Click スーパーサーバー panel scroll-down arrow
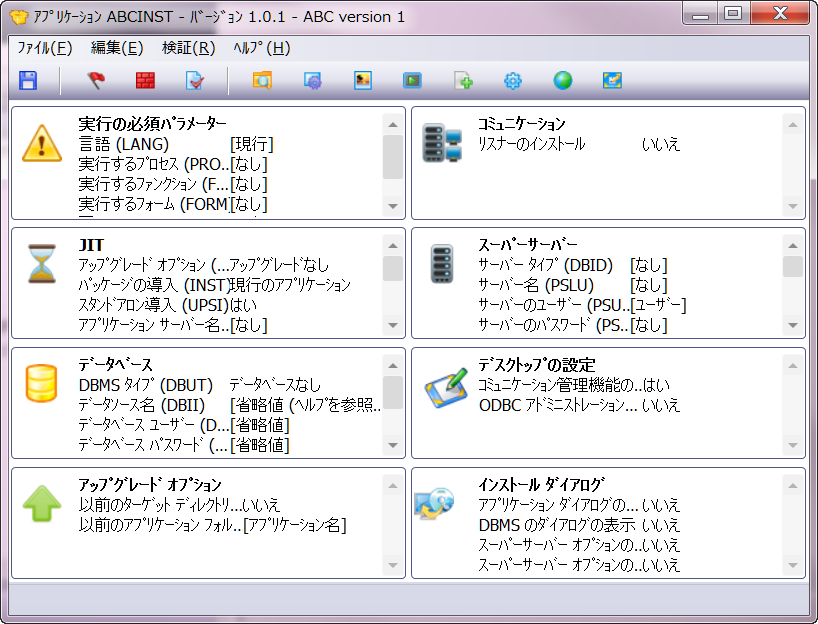The width and height of the screenshot is (818, 624). 793,326
